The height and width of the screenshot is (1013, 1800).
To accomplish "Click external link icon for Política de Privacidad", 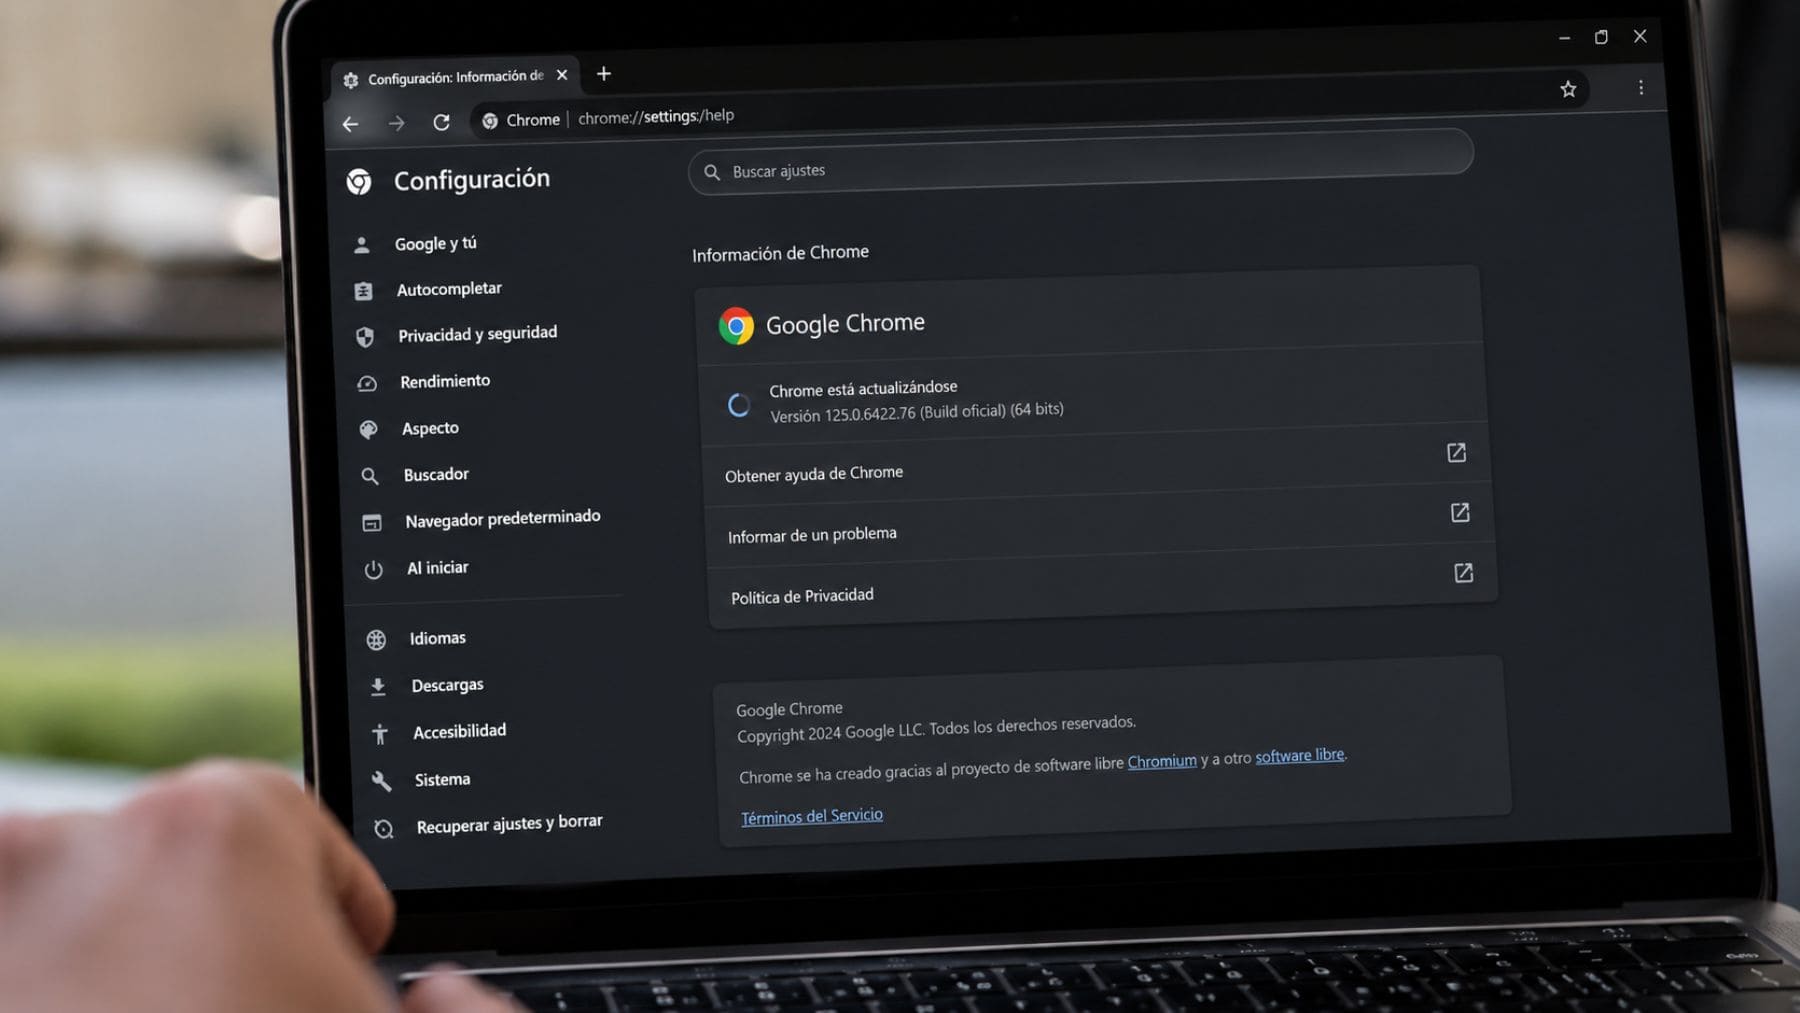I will [x=1463, y=573].
